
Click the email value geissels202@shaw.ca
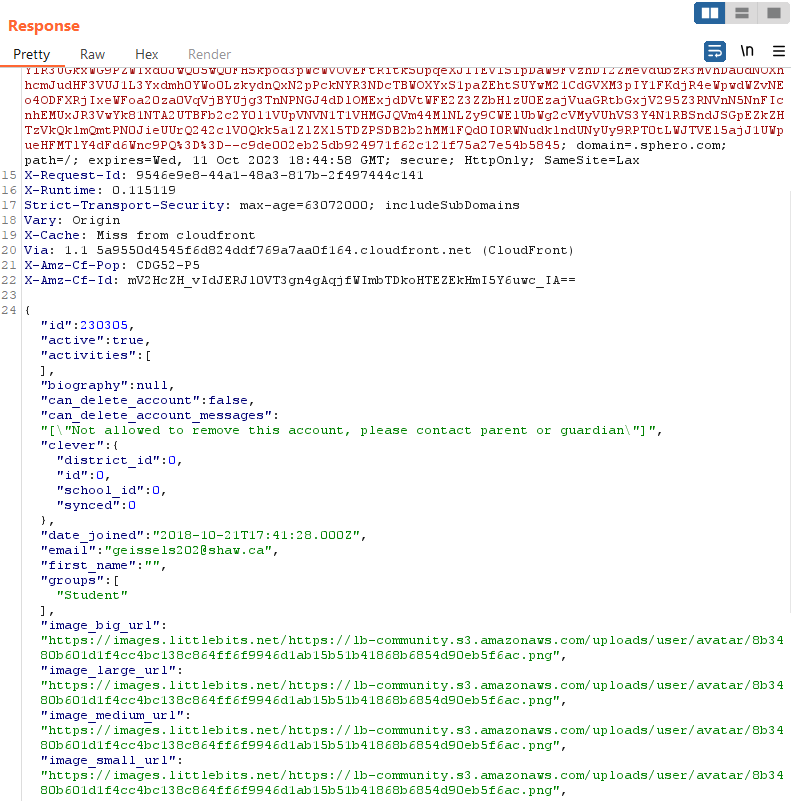tap(188, 550)
